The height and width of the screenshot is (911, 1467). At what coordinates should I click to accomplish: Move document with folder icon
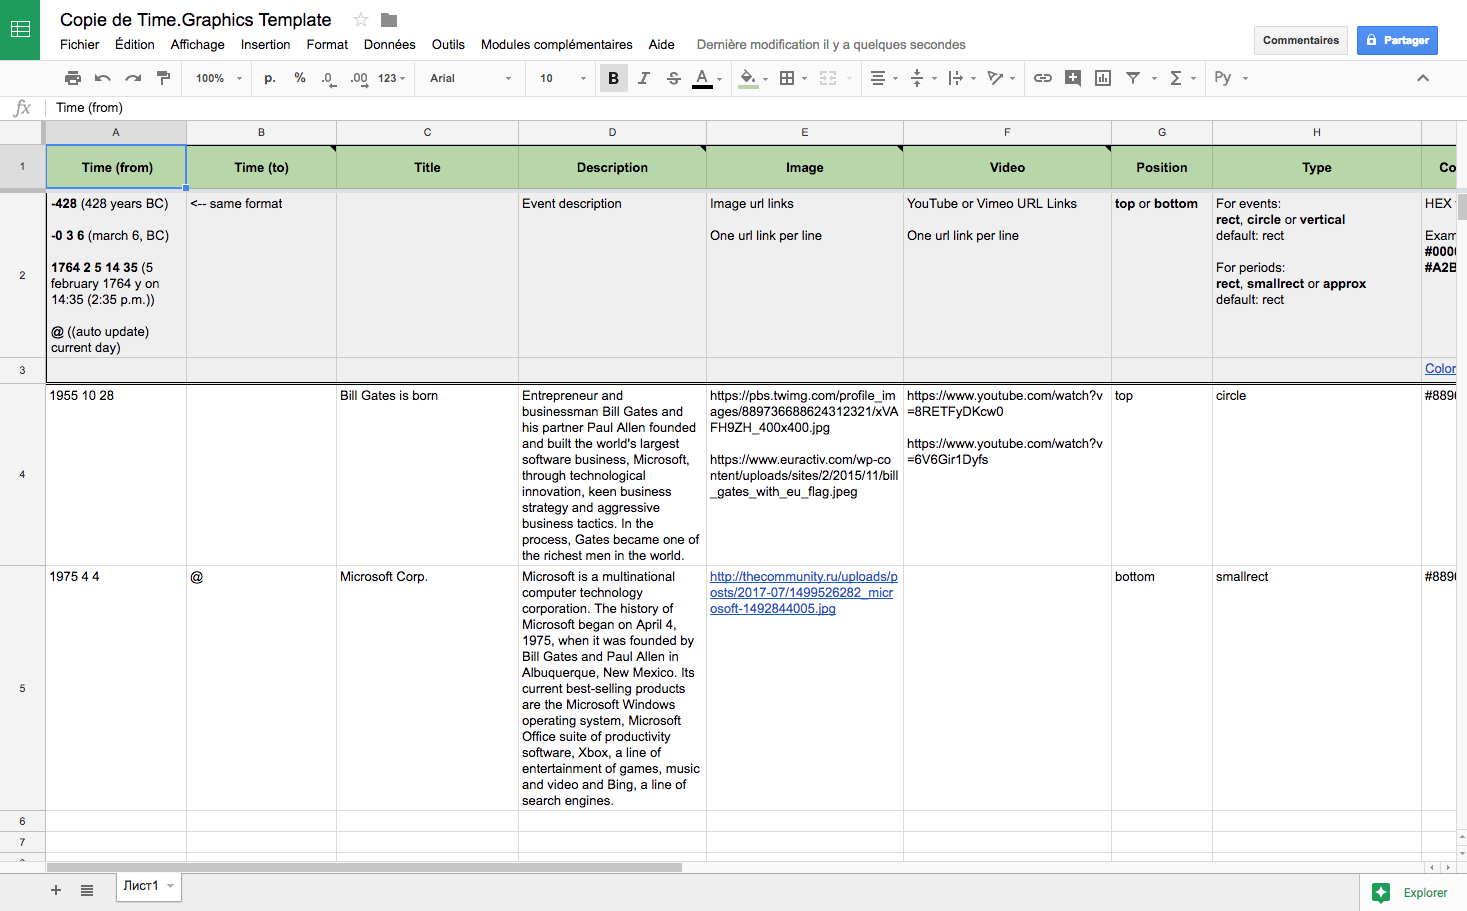(x=389, y=20)
